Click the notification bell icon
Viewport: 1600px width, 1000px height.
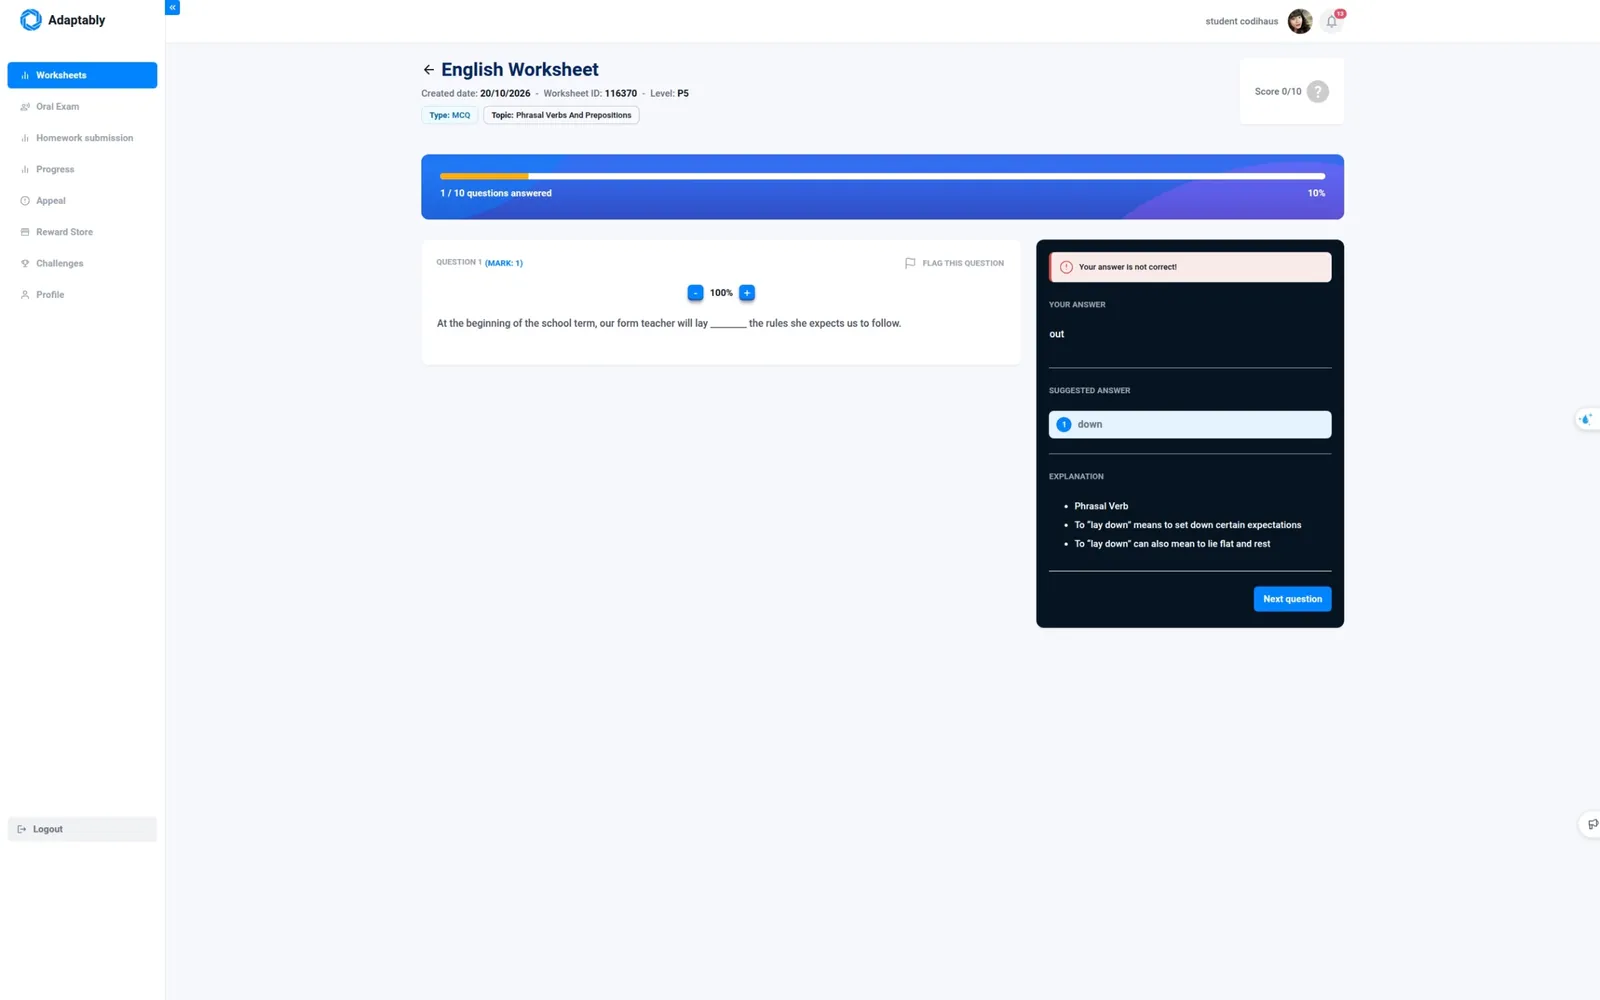tap(1332, 21)
